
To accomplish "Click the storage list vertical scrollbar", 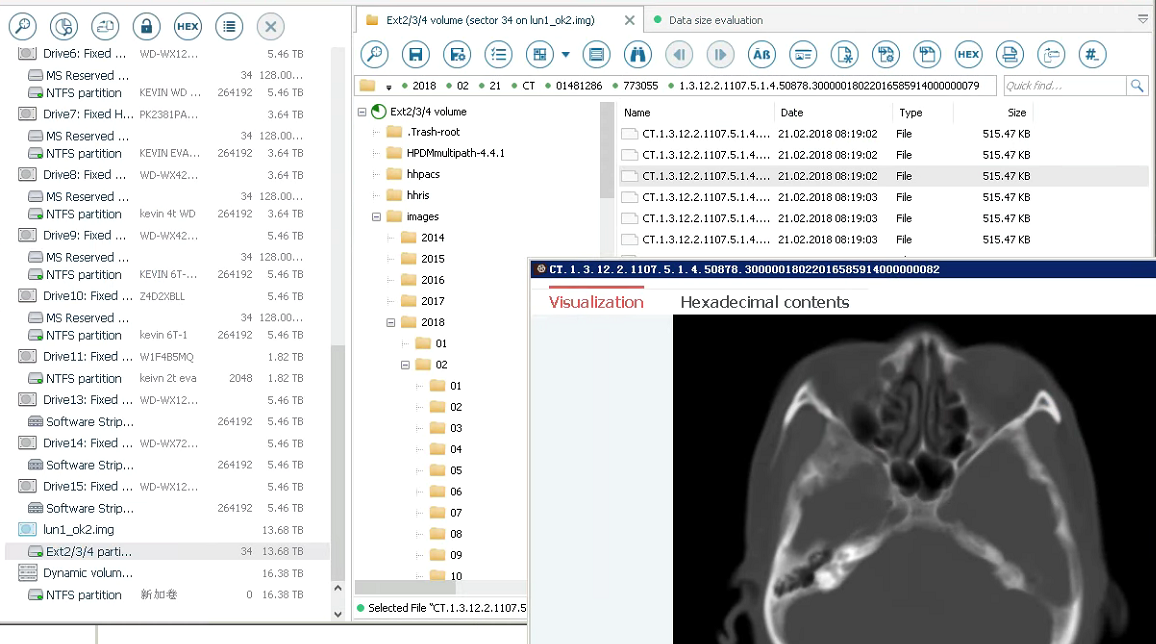I will click(338, 463).
